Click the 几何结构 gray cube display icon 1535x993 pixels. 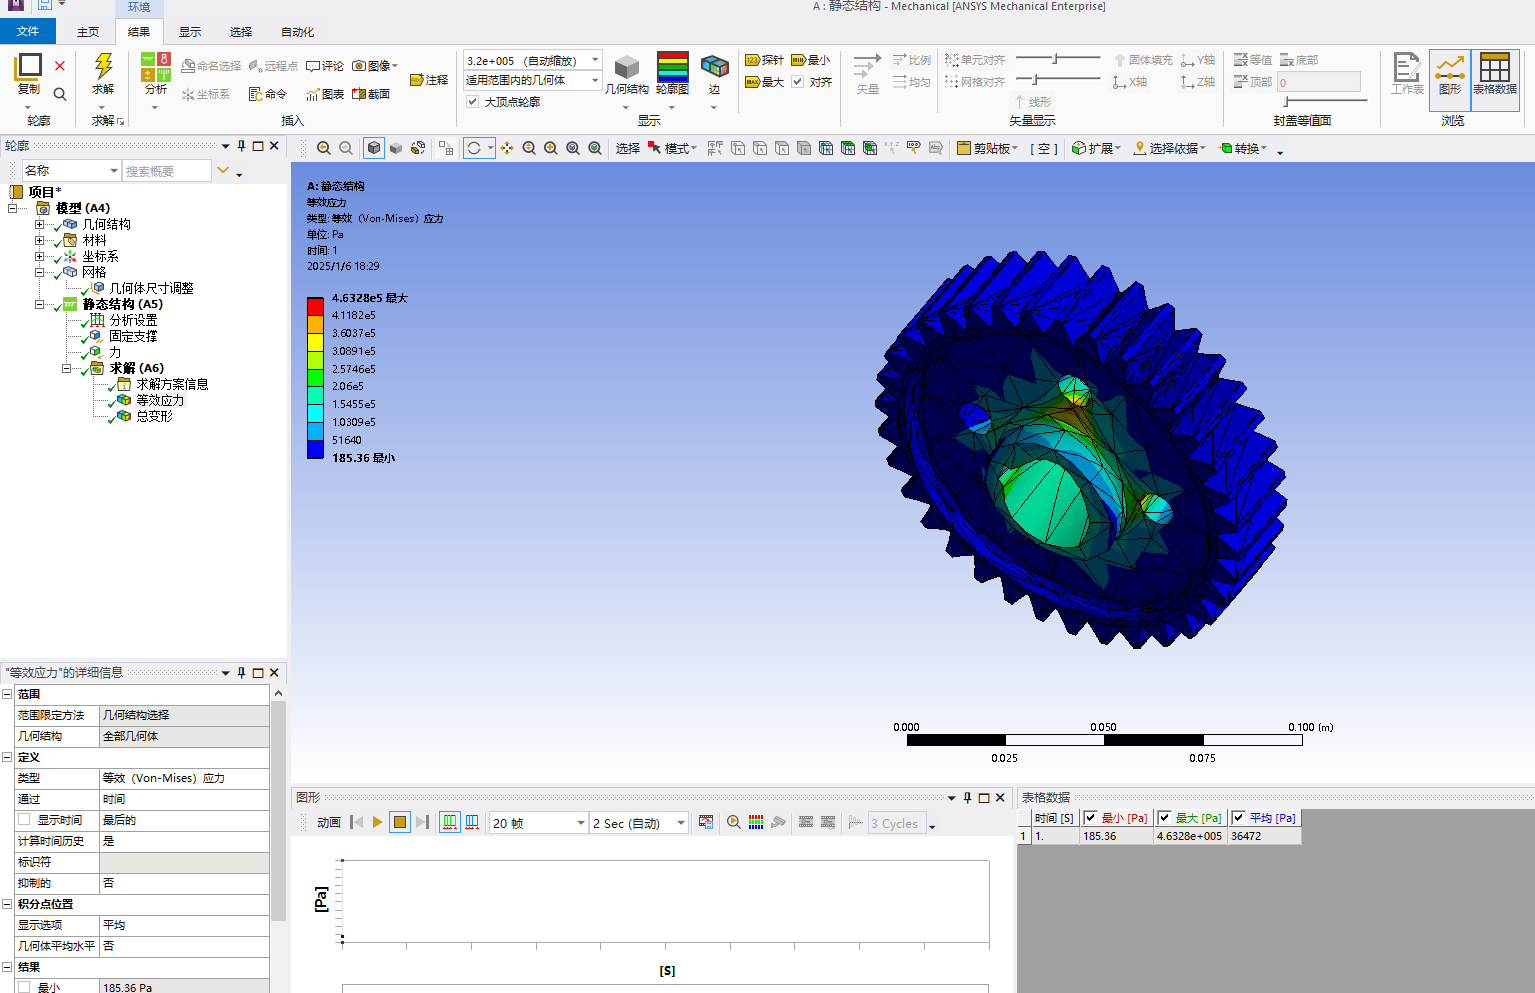[x=627, y=67]
